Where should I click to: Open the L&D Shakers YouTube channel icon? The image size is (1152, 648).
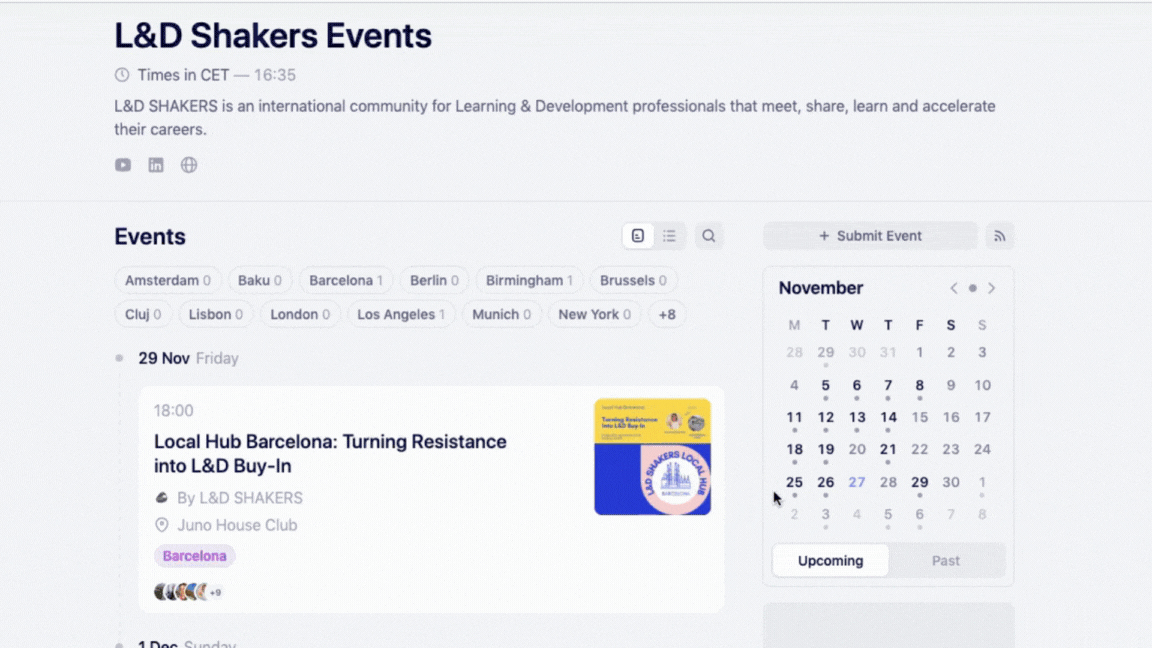123,165
